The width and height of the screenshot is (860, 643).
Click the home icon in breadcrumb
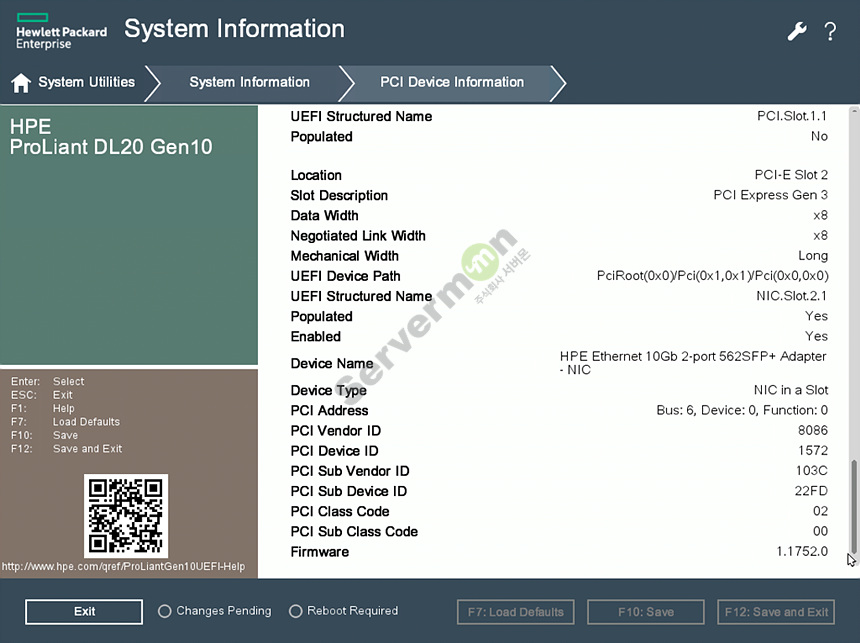pyautogui.click(x=21, y=83)
